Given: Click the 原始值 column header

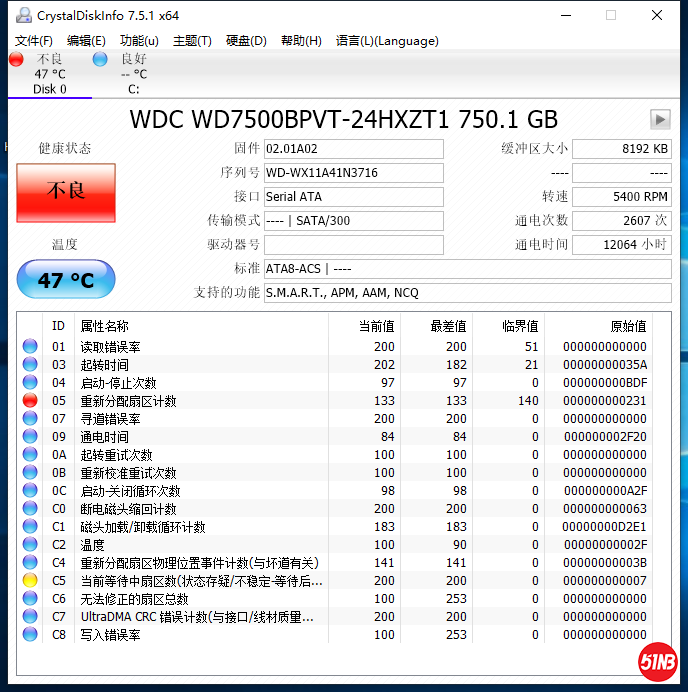Looking at the screenshot, I should click(x=628, y=326).
